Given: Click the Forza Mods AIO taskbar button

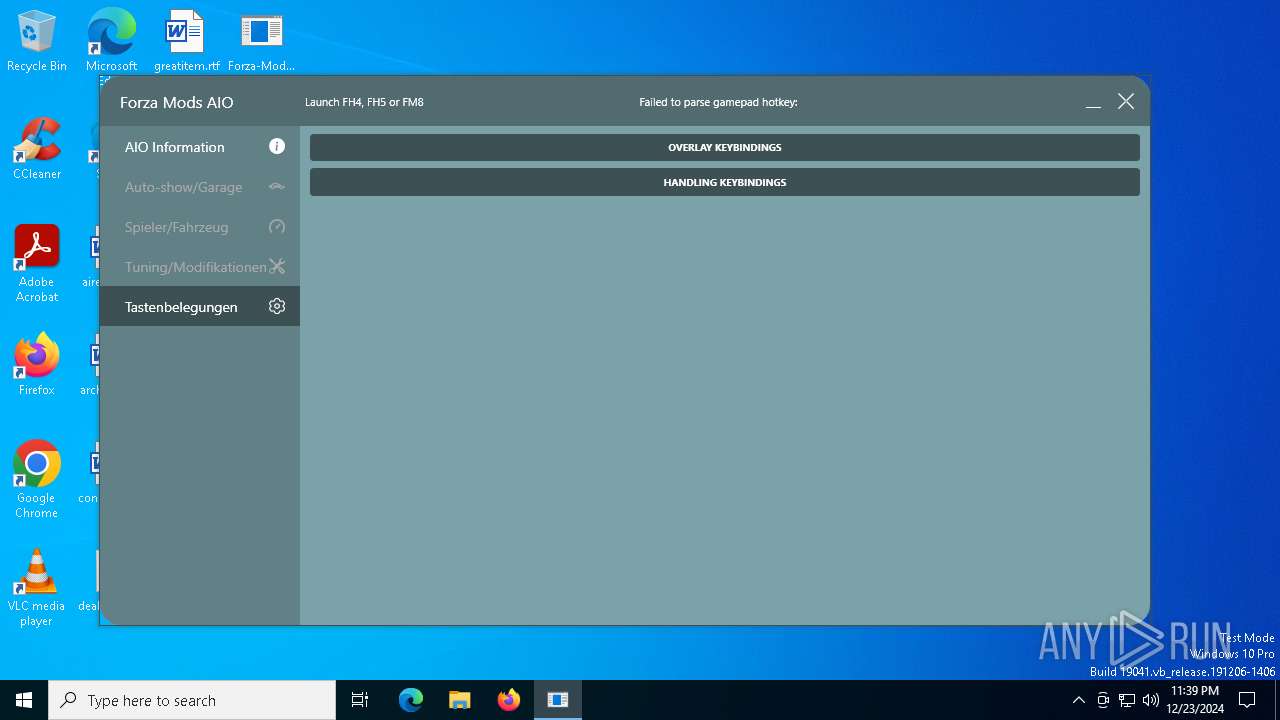Looking at the screenshot, I should coord(558,700).
